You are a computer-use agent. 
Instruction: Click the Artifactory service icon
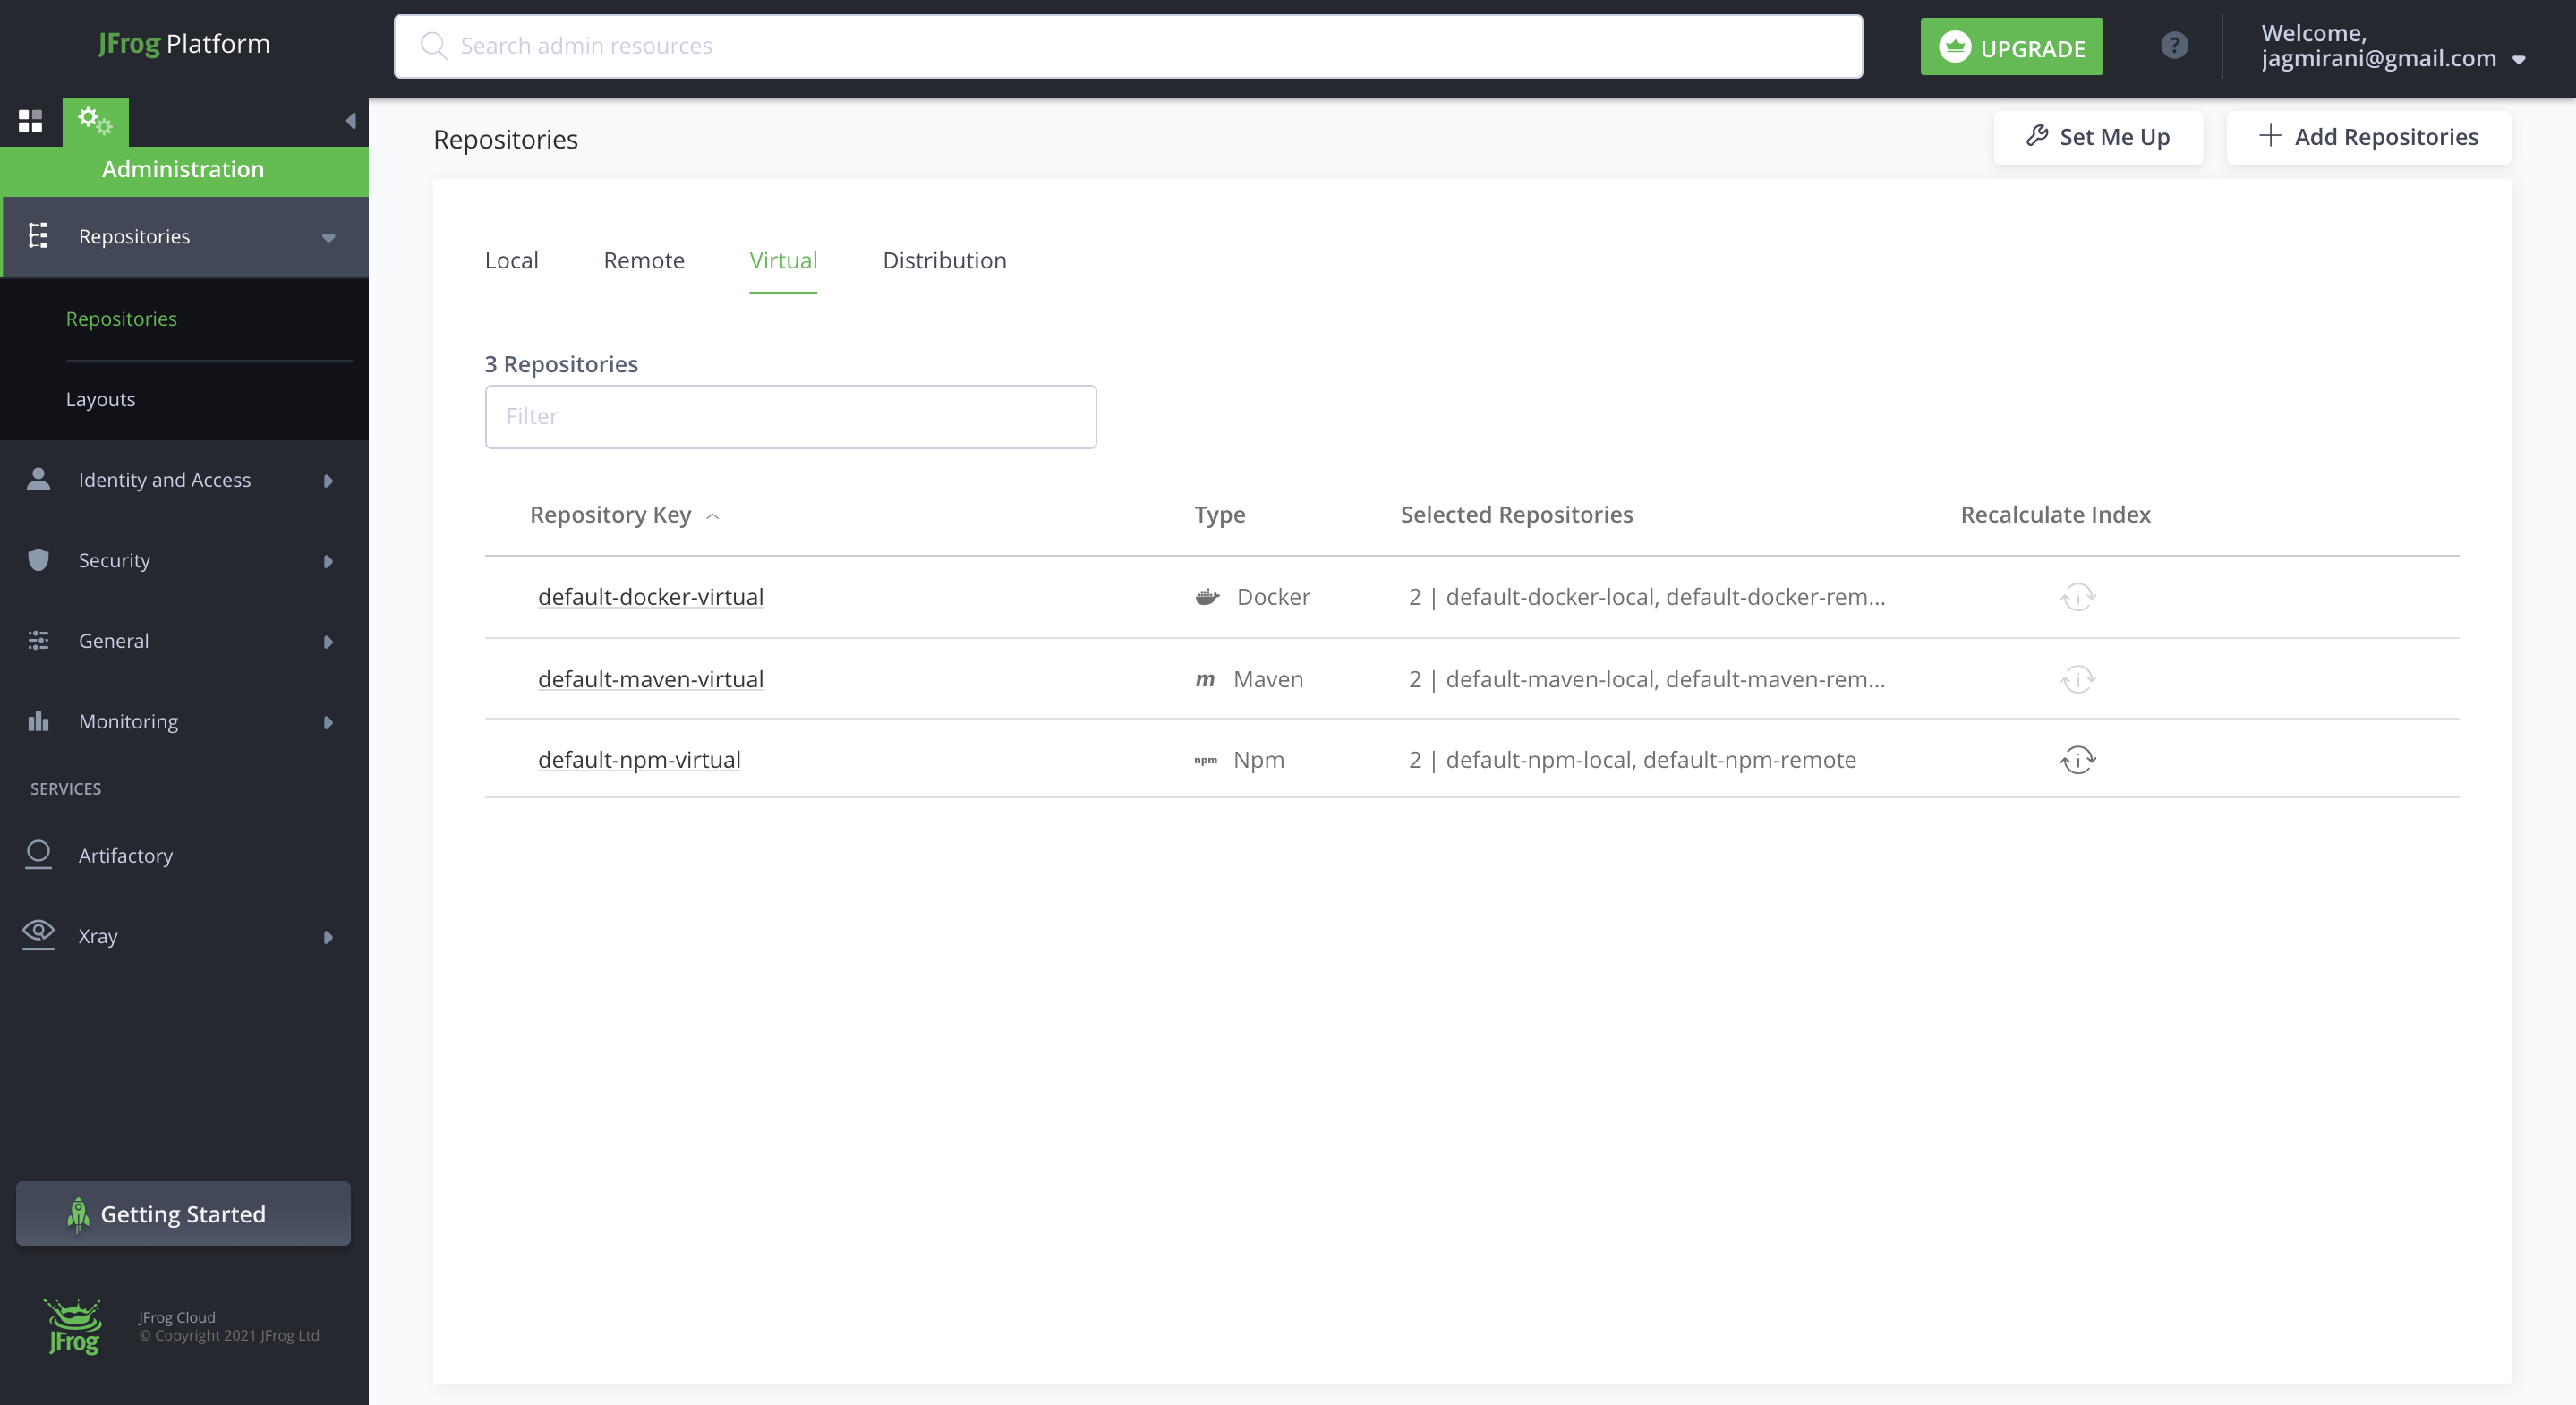[38, 855]
